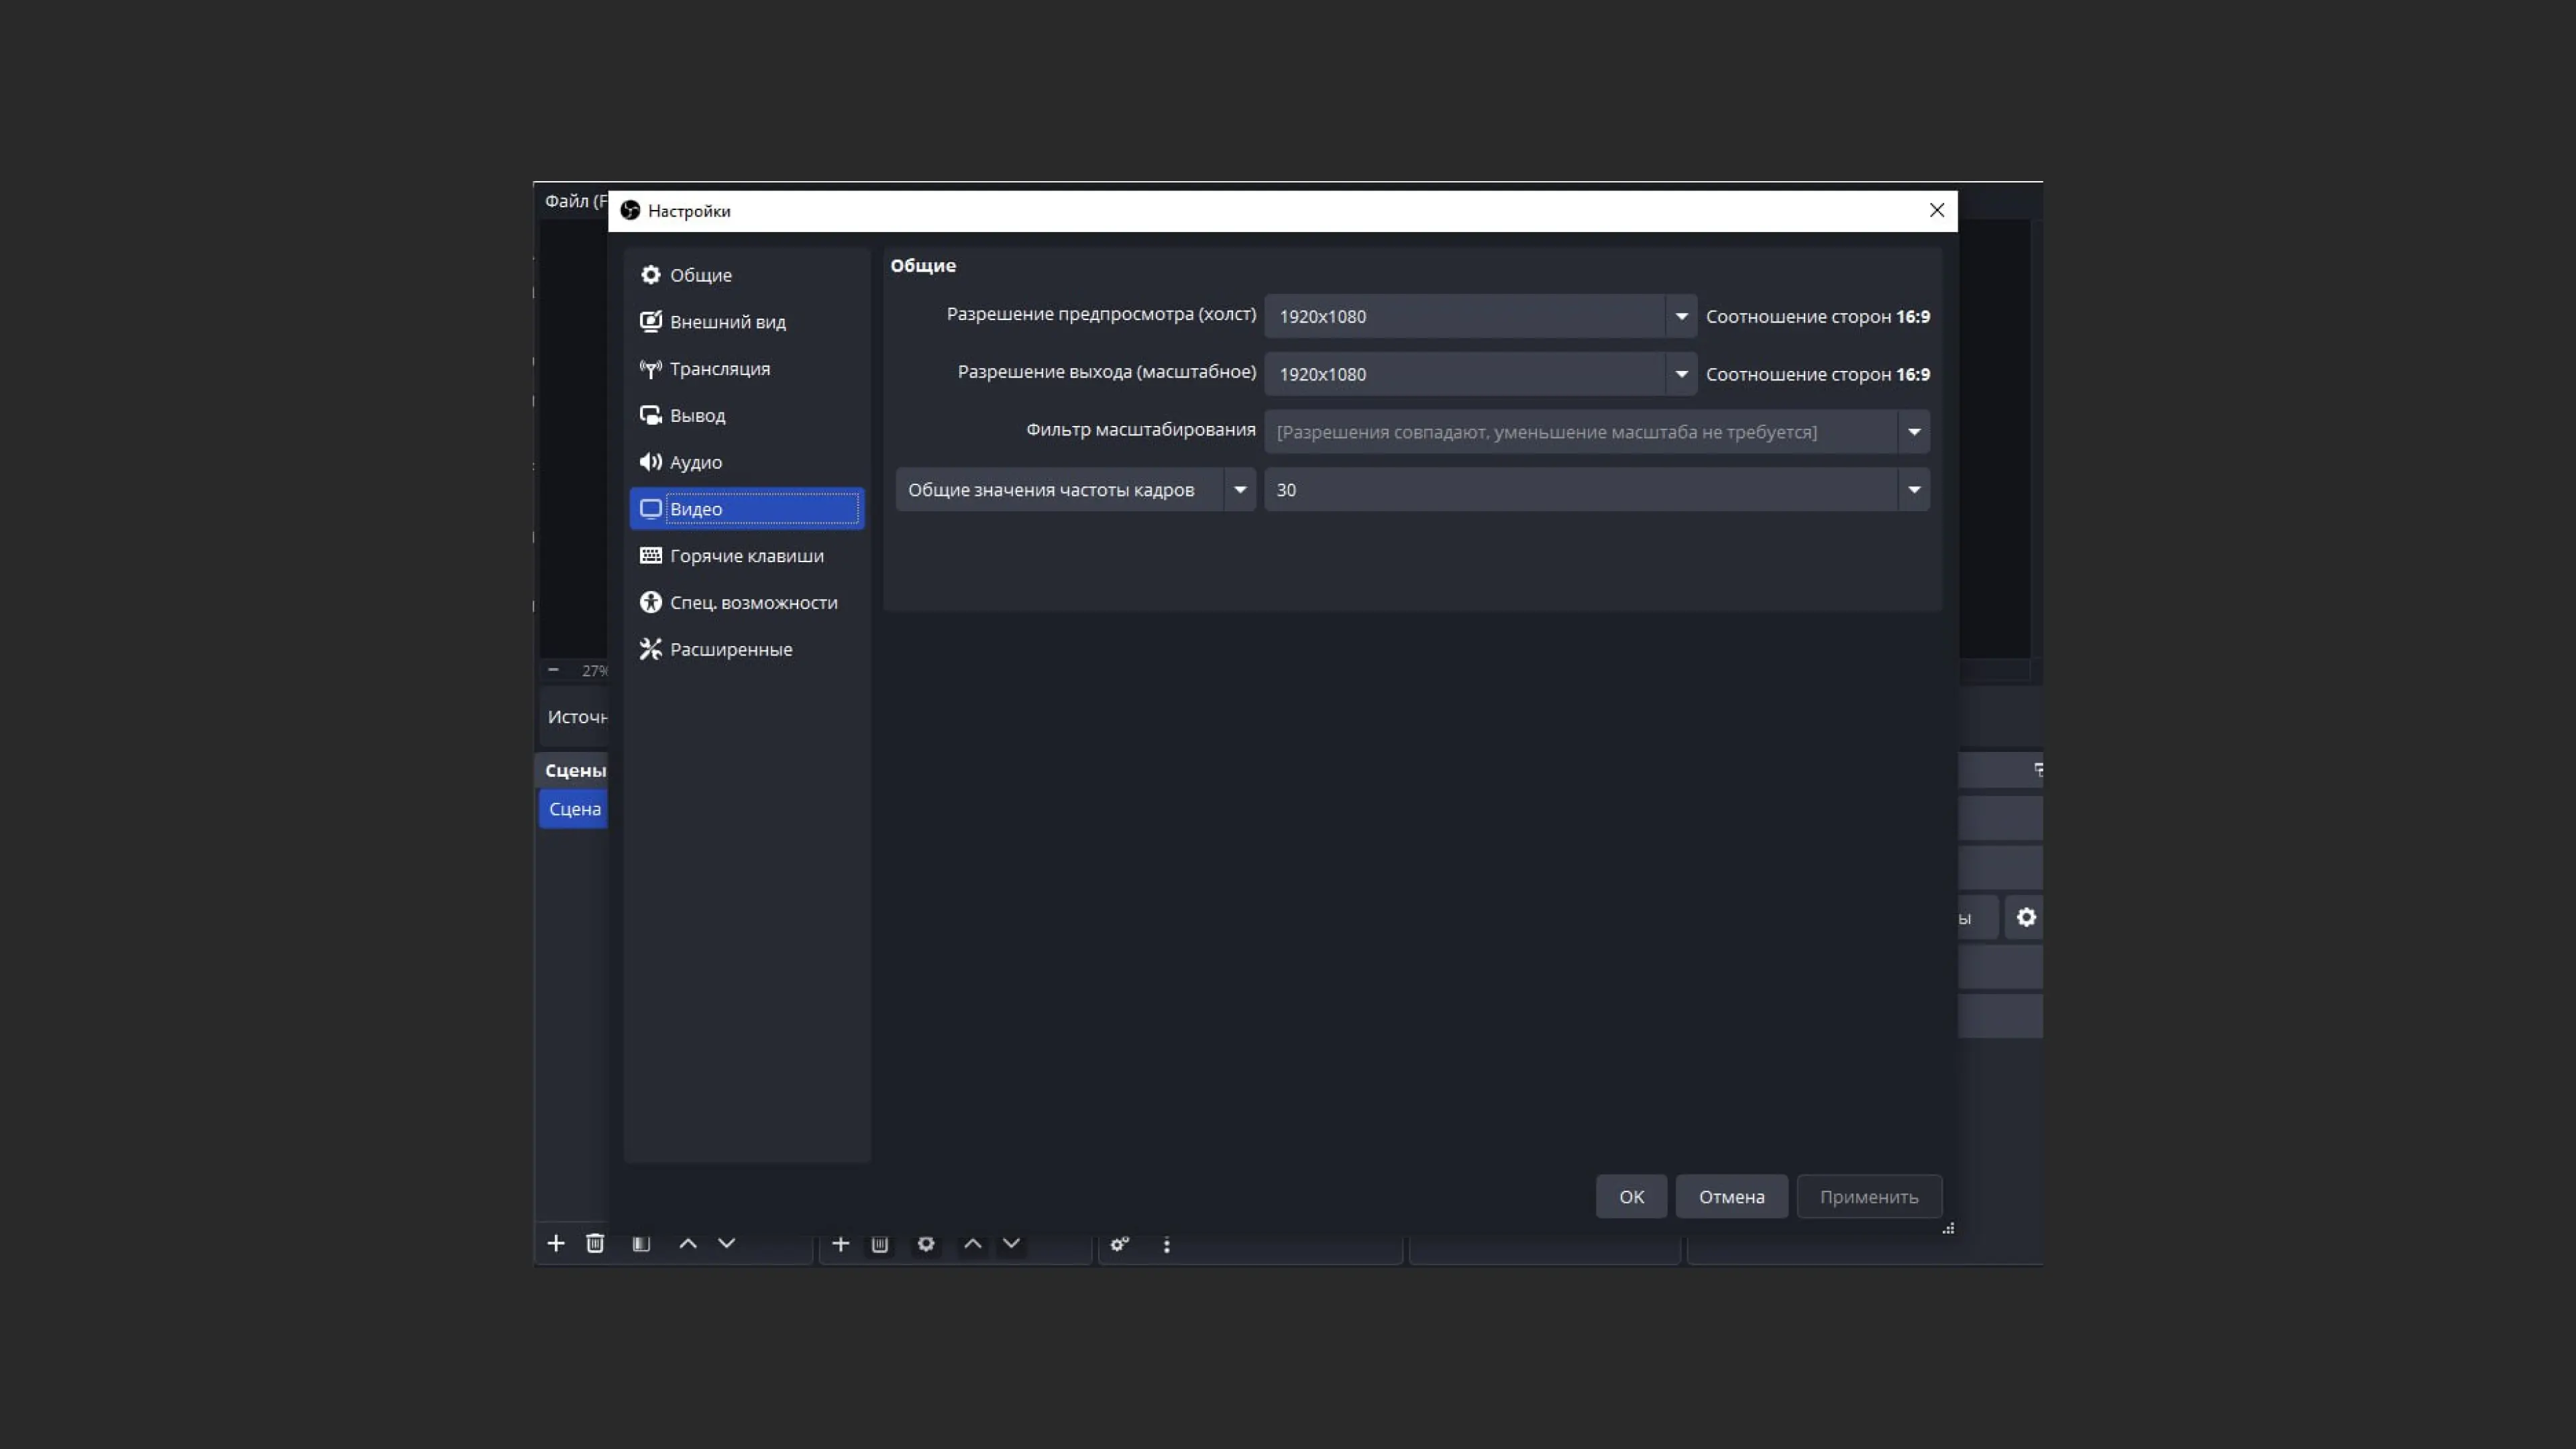Open the Вывод output settings
The image size is (2576, 1449).
coord(697,416)
